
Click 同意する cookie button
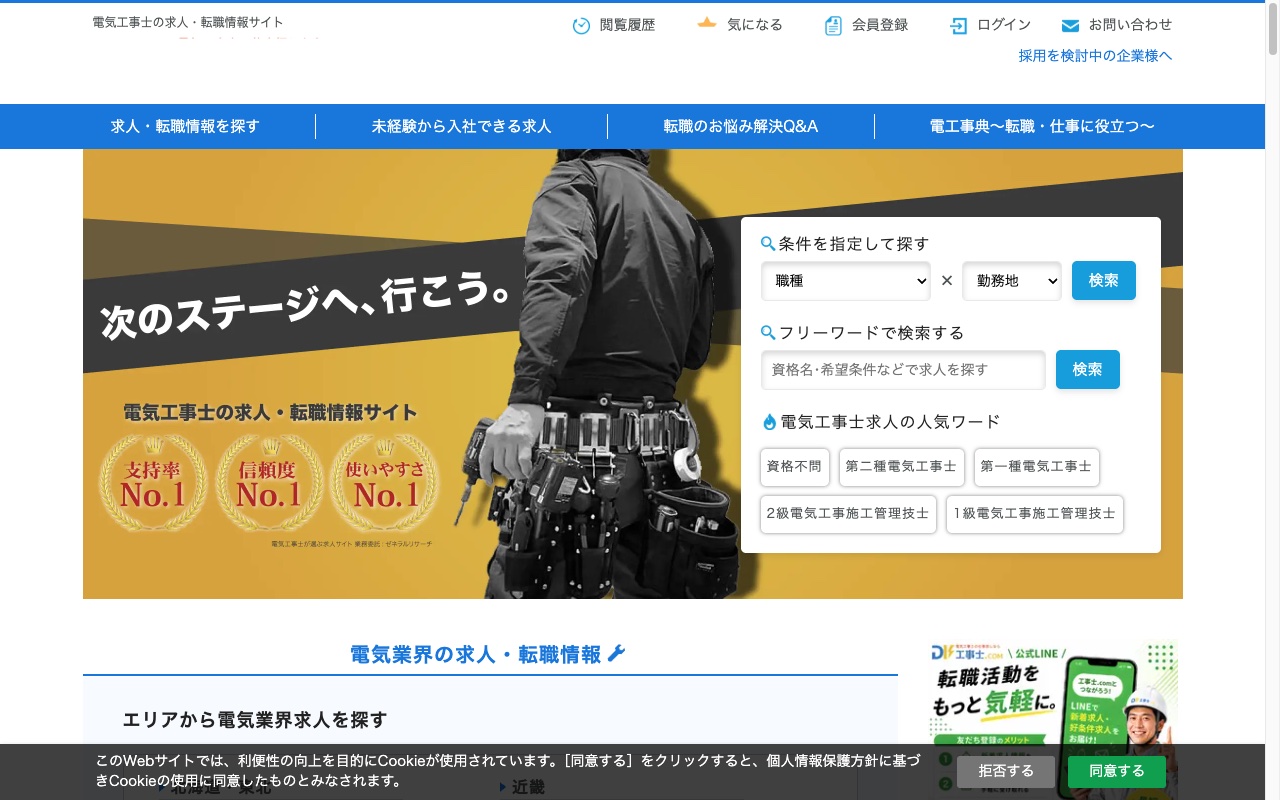click(1117, 771)
